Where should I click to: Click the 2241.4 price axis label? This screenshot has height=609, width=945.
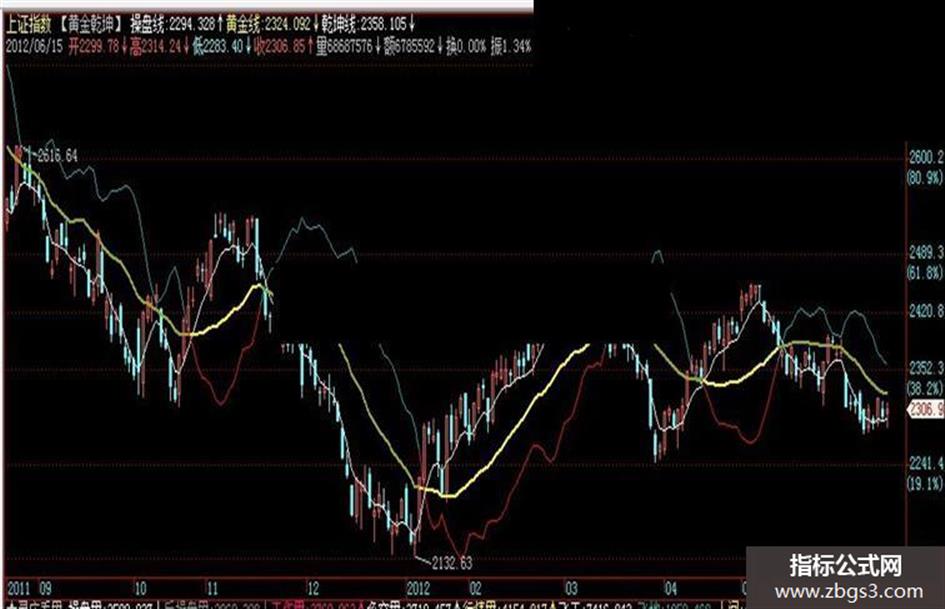tap(926, 463)
